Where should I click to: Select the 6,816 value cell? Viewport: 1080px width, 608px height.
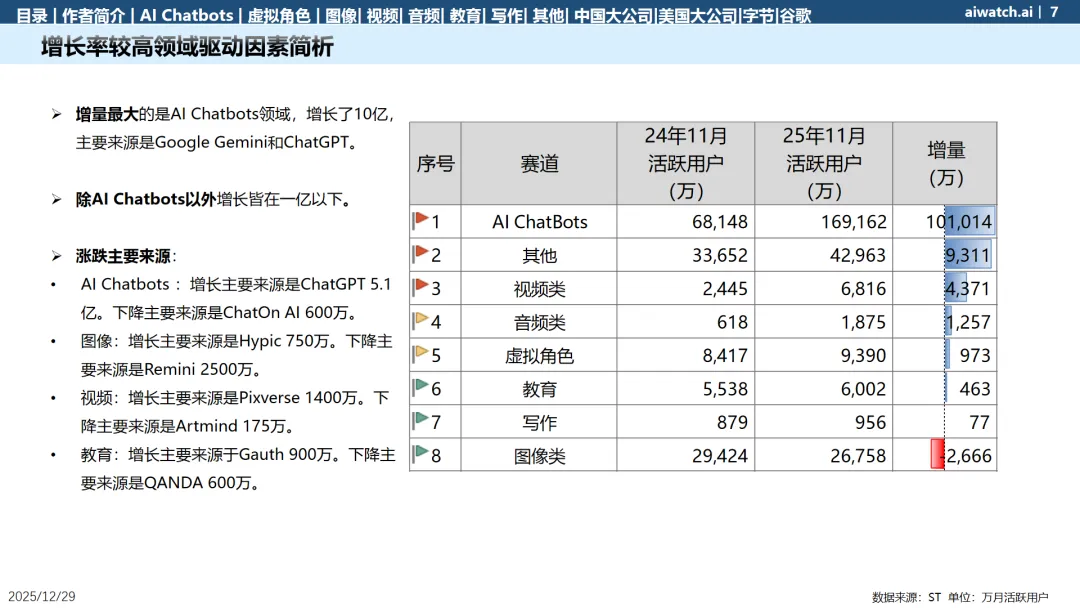[824, 289]
